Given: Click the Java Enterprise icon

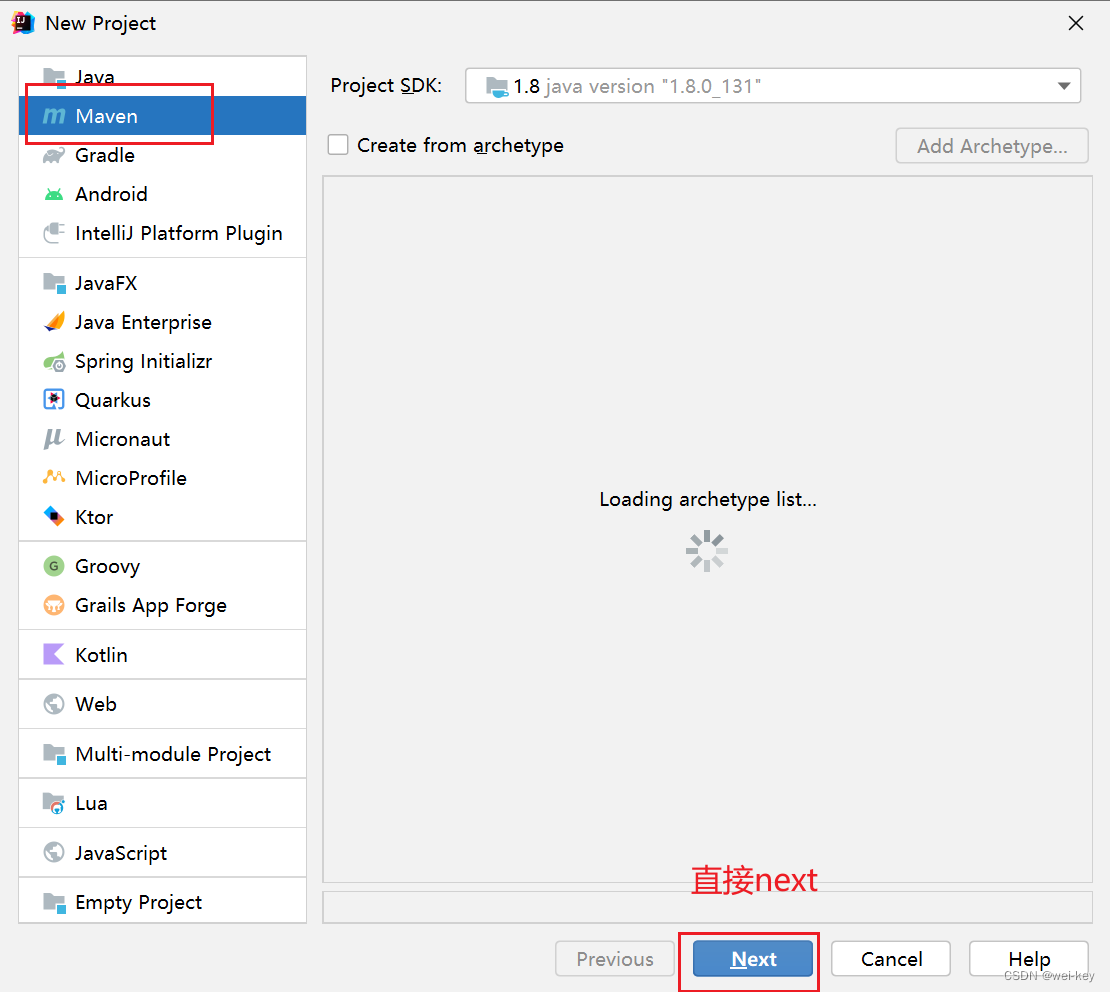Looking at the screenshot, I should (55, 322).
